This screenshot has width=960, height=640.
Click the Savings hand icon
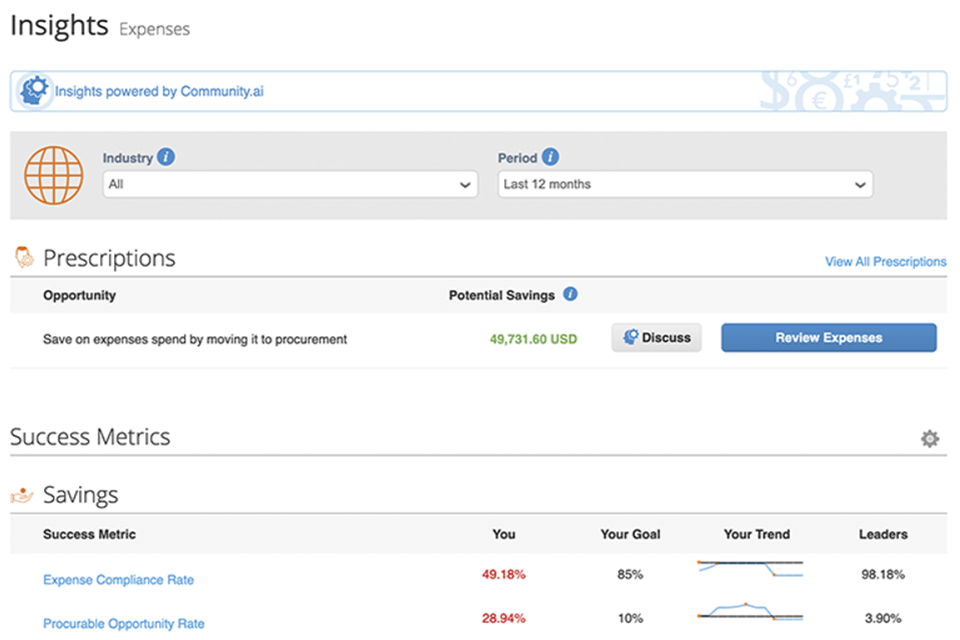tap(22, 494)
